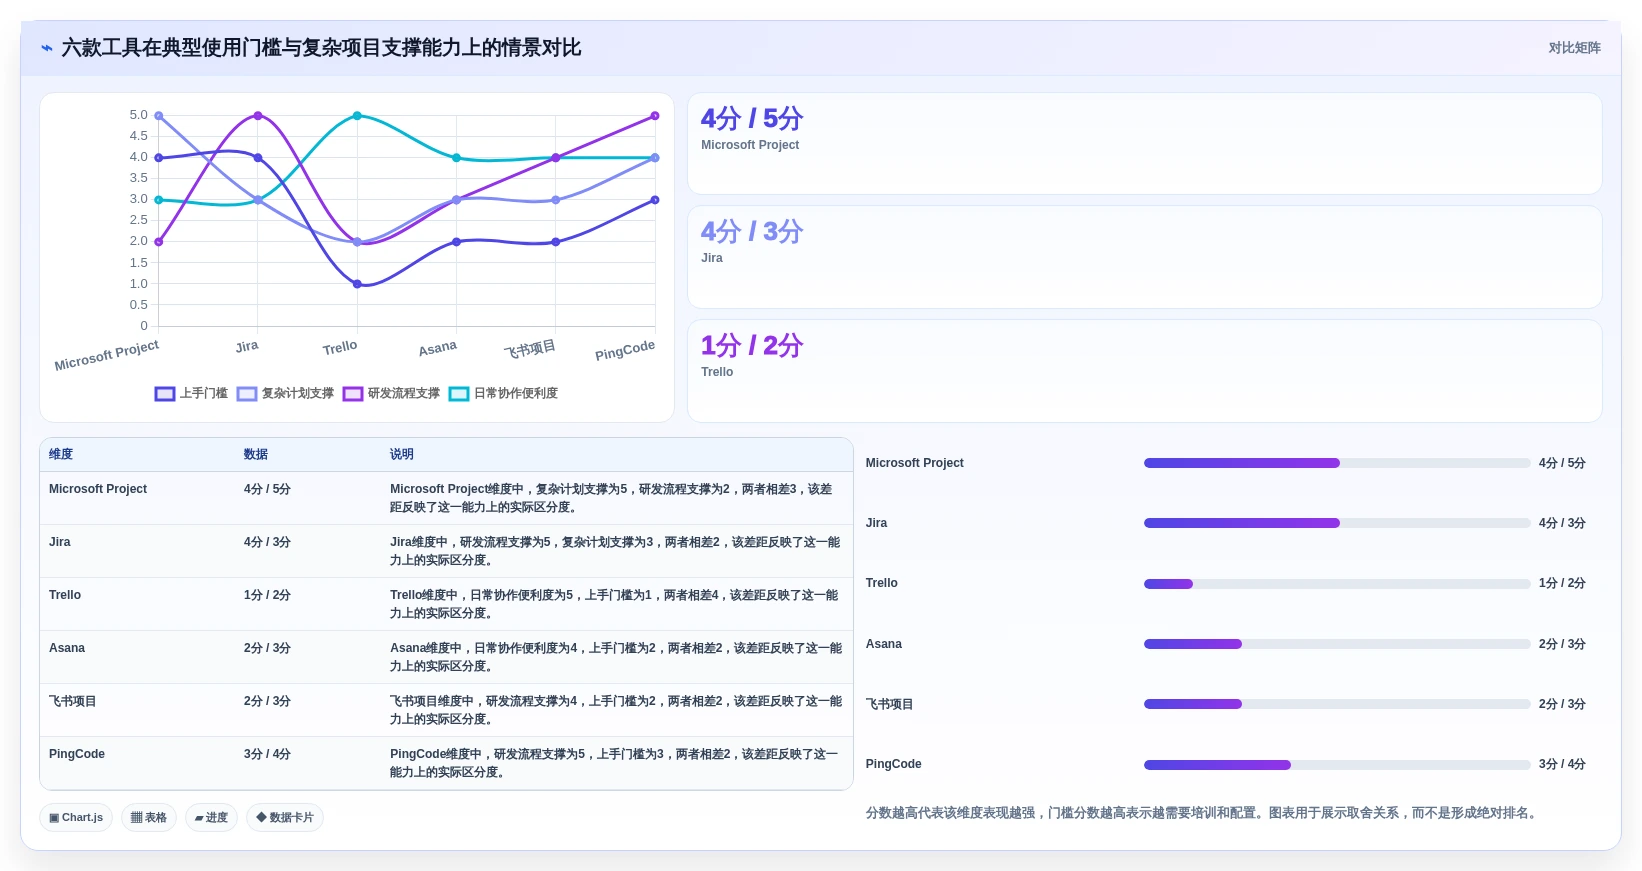Click the Asana x-axis label on chart
This screenshot has width=1642, height=871.
437,348
